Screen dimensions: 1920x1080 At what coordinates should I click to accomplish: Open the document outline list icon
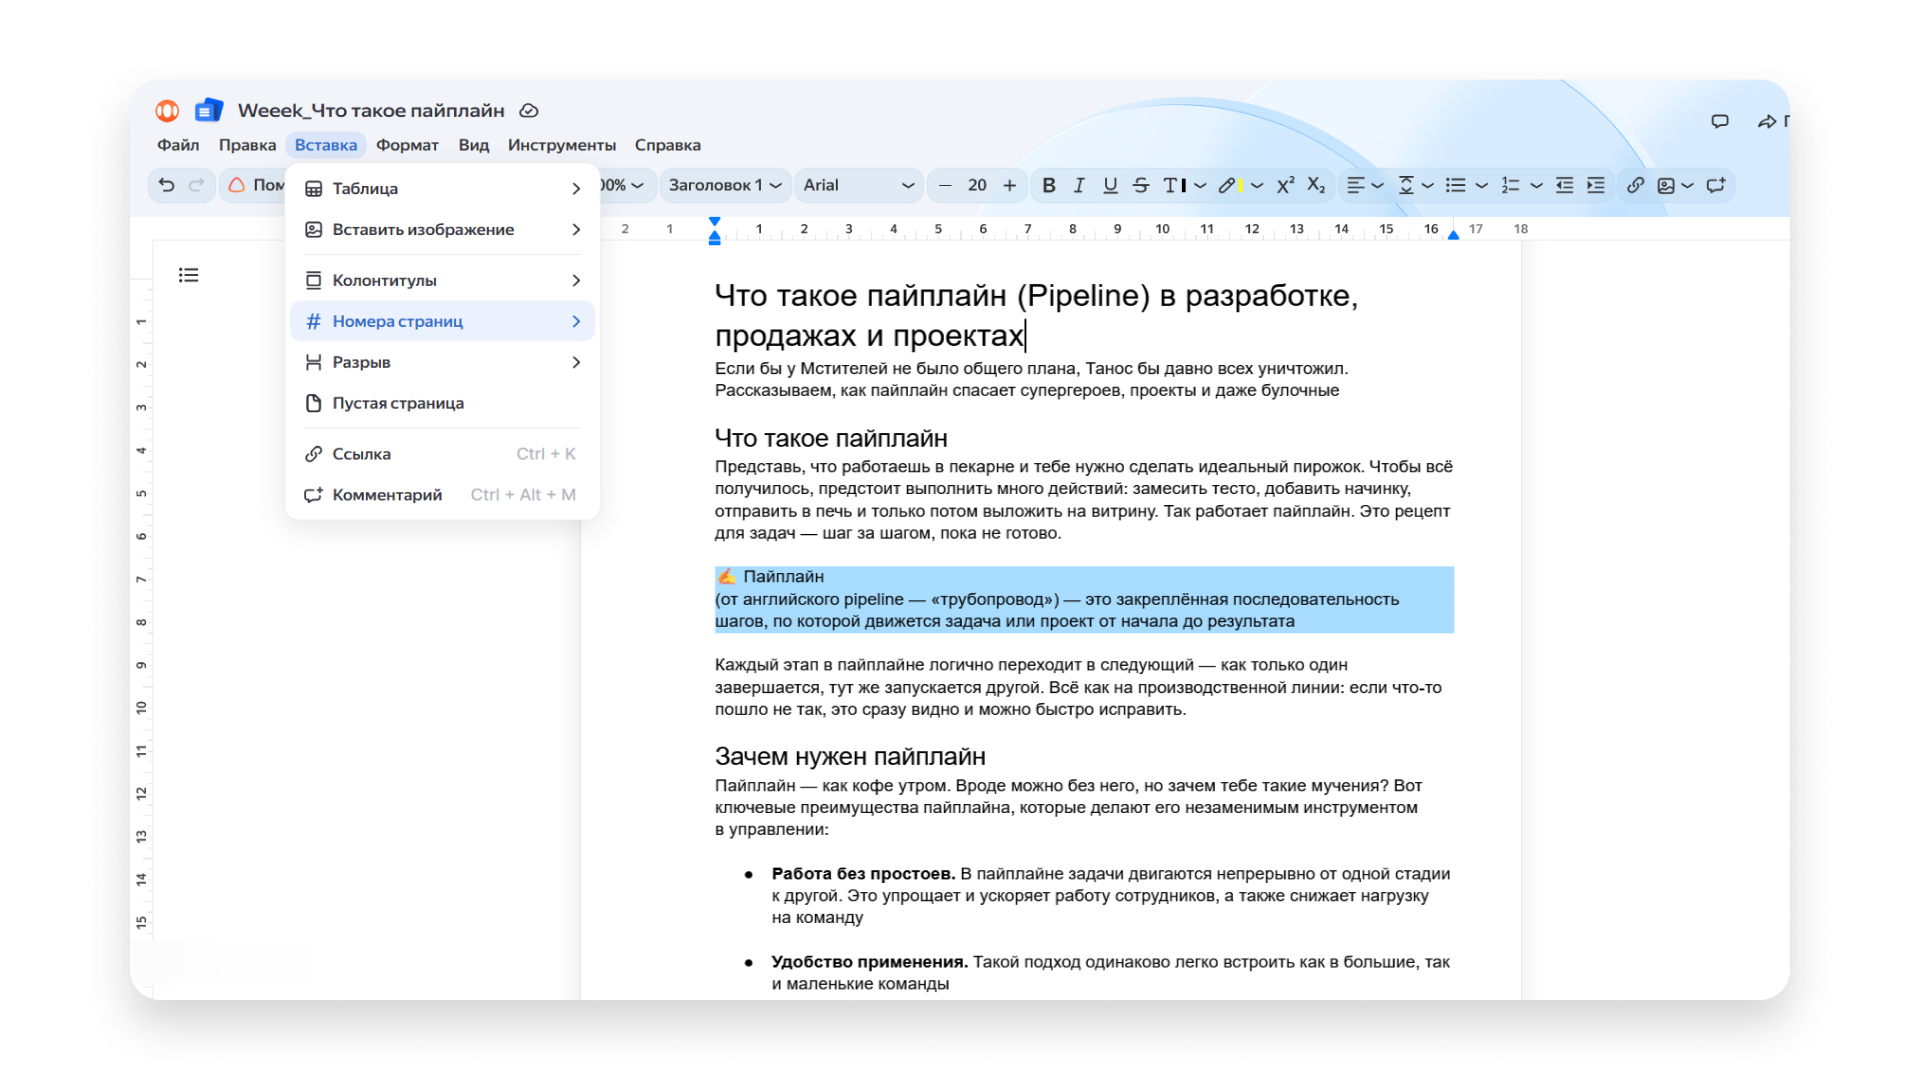pos(188,275)
